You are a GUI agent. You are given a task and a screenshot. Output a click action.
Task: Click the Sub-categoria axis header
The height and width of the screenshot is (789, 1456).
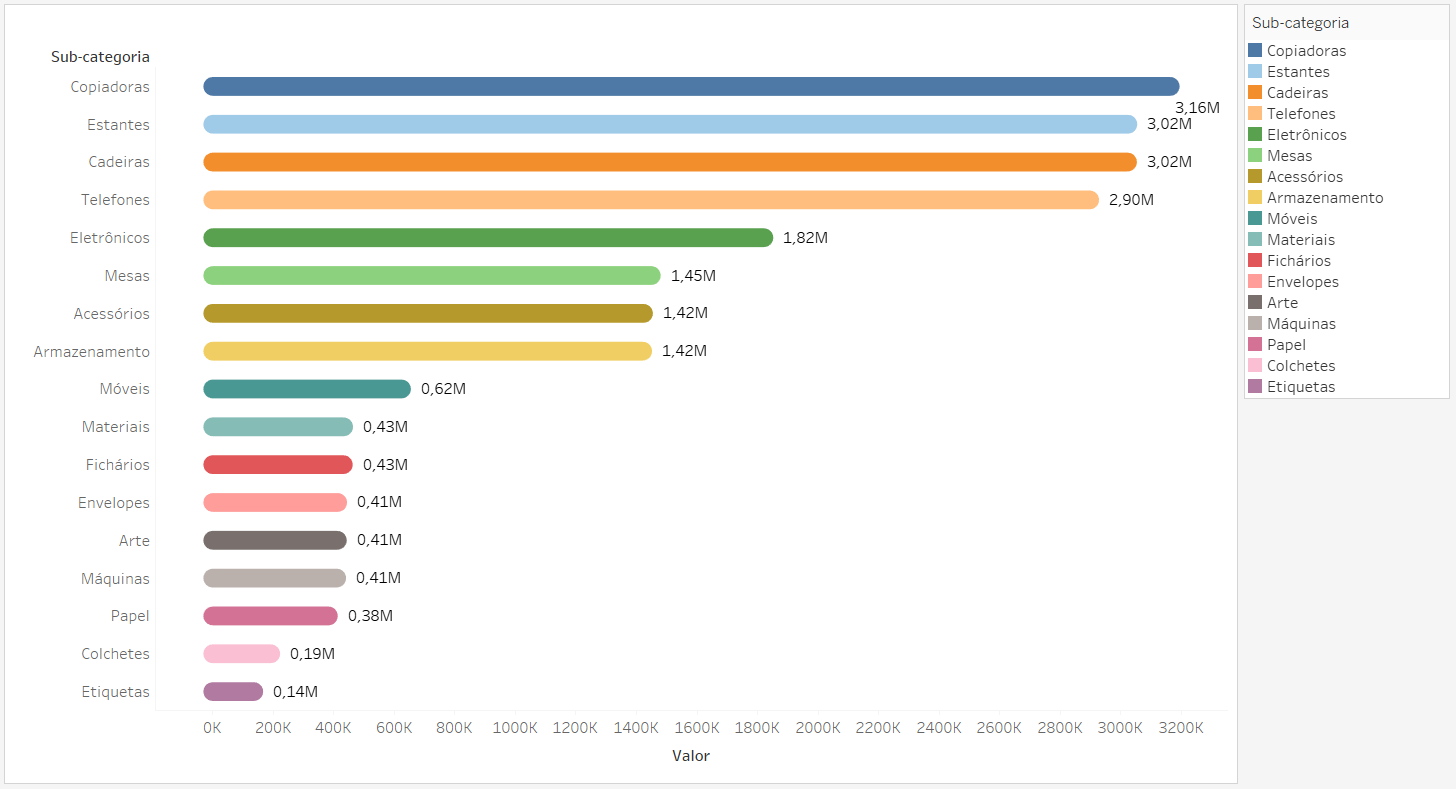tap(100, 57)
